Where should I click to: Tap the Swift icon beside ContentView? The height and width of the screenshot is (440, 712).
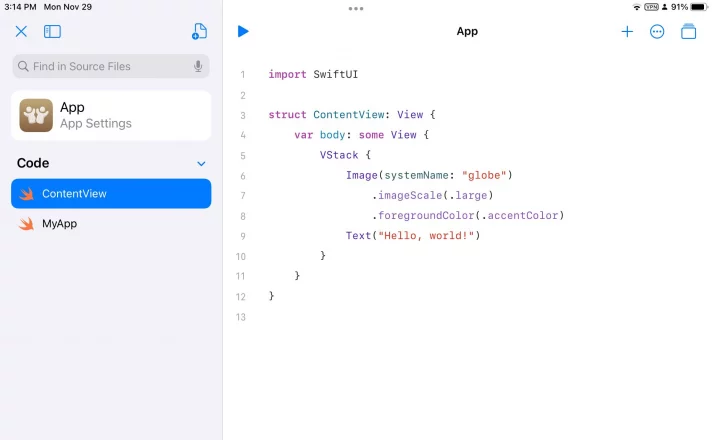click(x=26, y=193)
